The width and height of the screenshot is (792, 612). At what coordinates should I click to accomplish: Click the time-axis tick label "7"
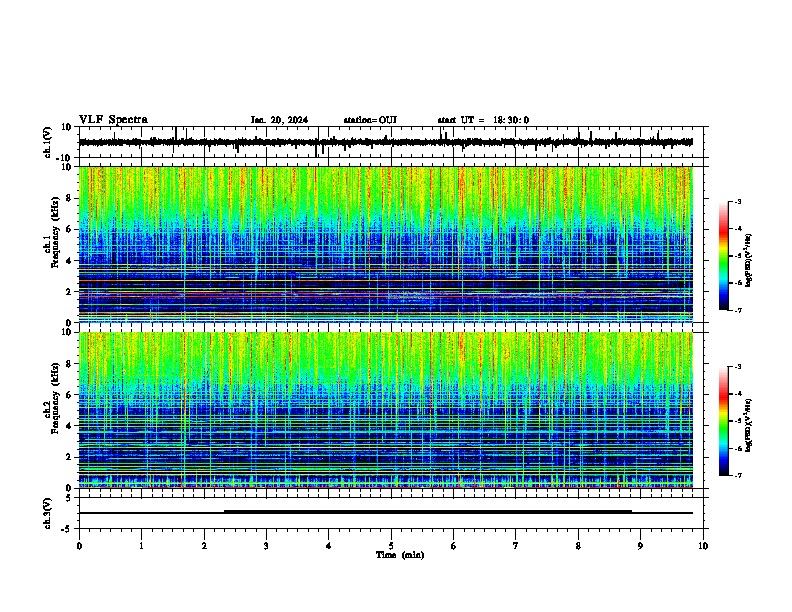click(516, 546)
